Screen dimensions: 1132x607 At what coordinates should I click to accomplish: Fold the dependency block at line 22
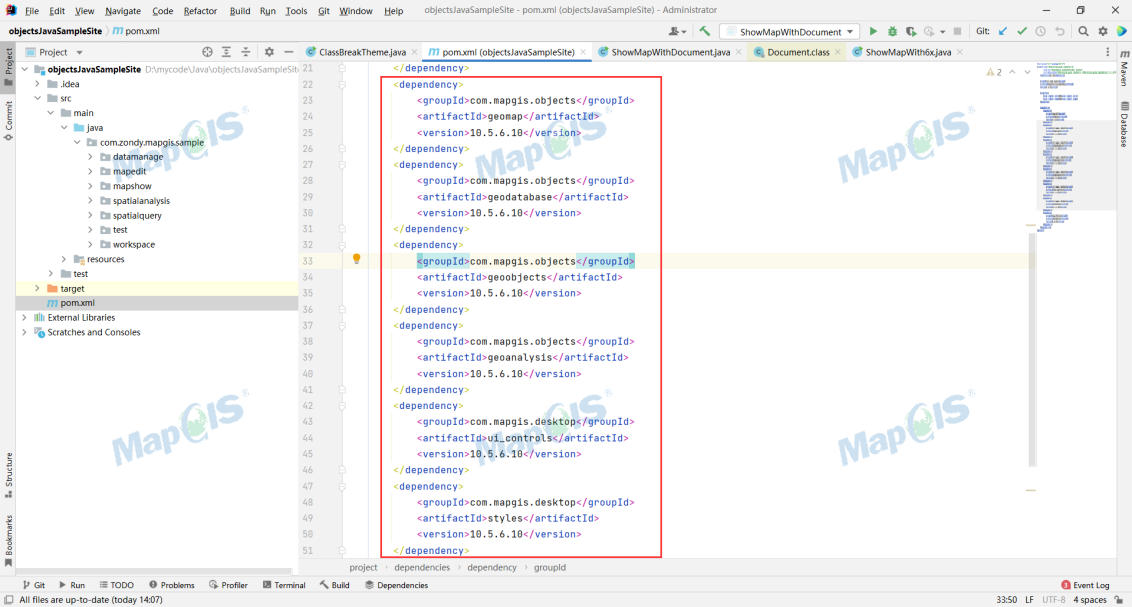point(342,84)
